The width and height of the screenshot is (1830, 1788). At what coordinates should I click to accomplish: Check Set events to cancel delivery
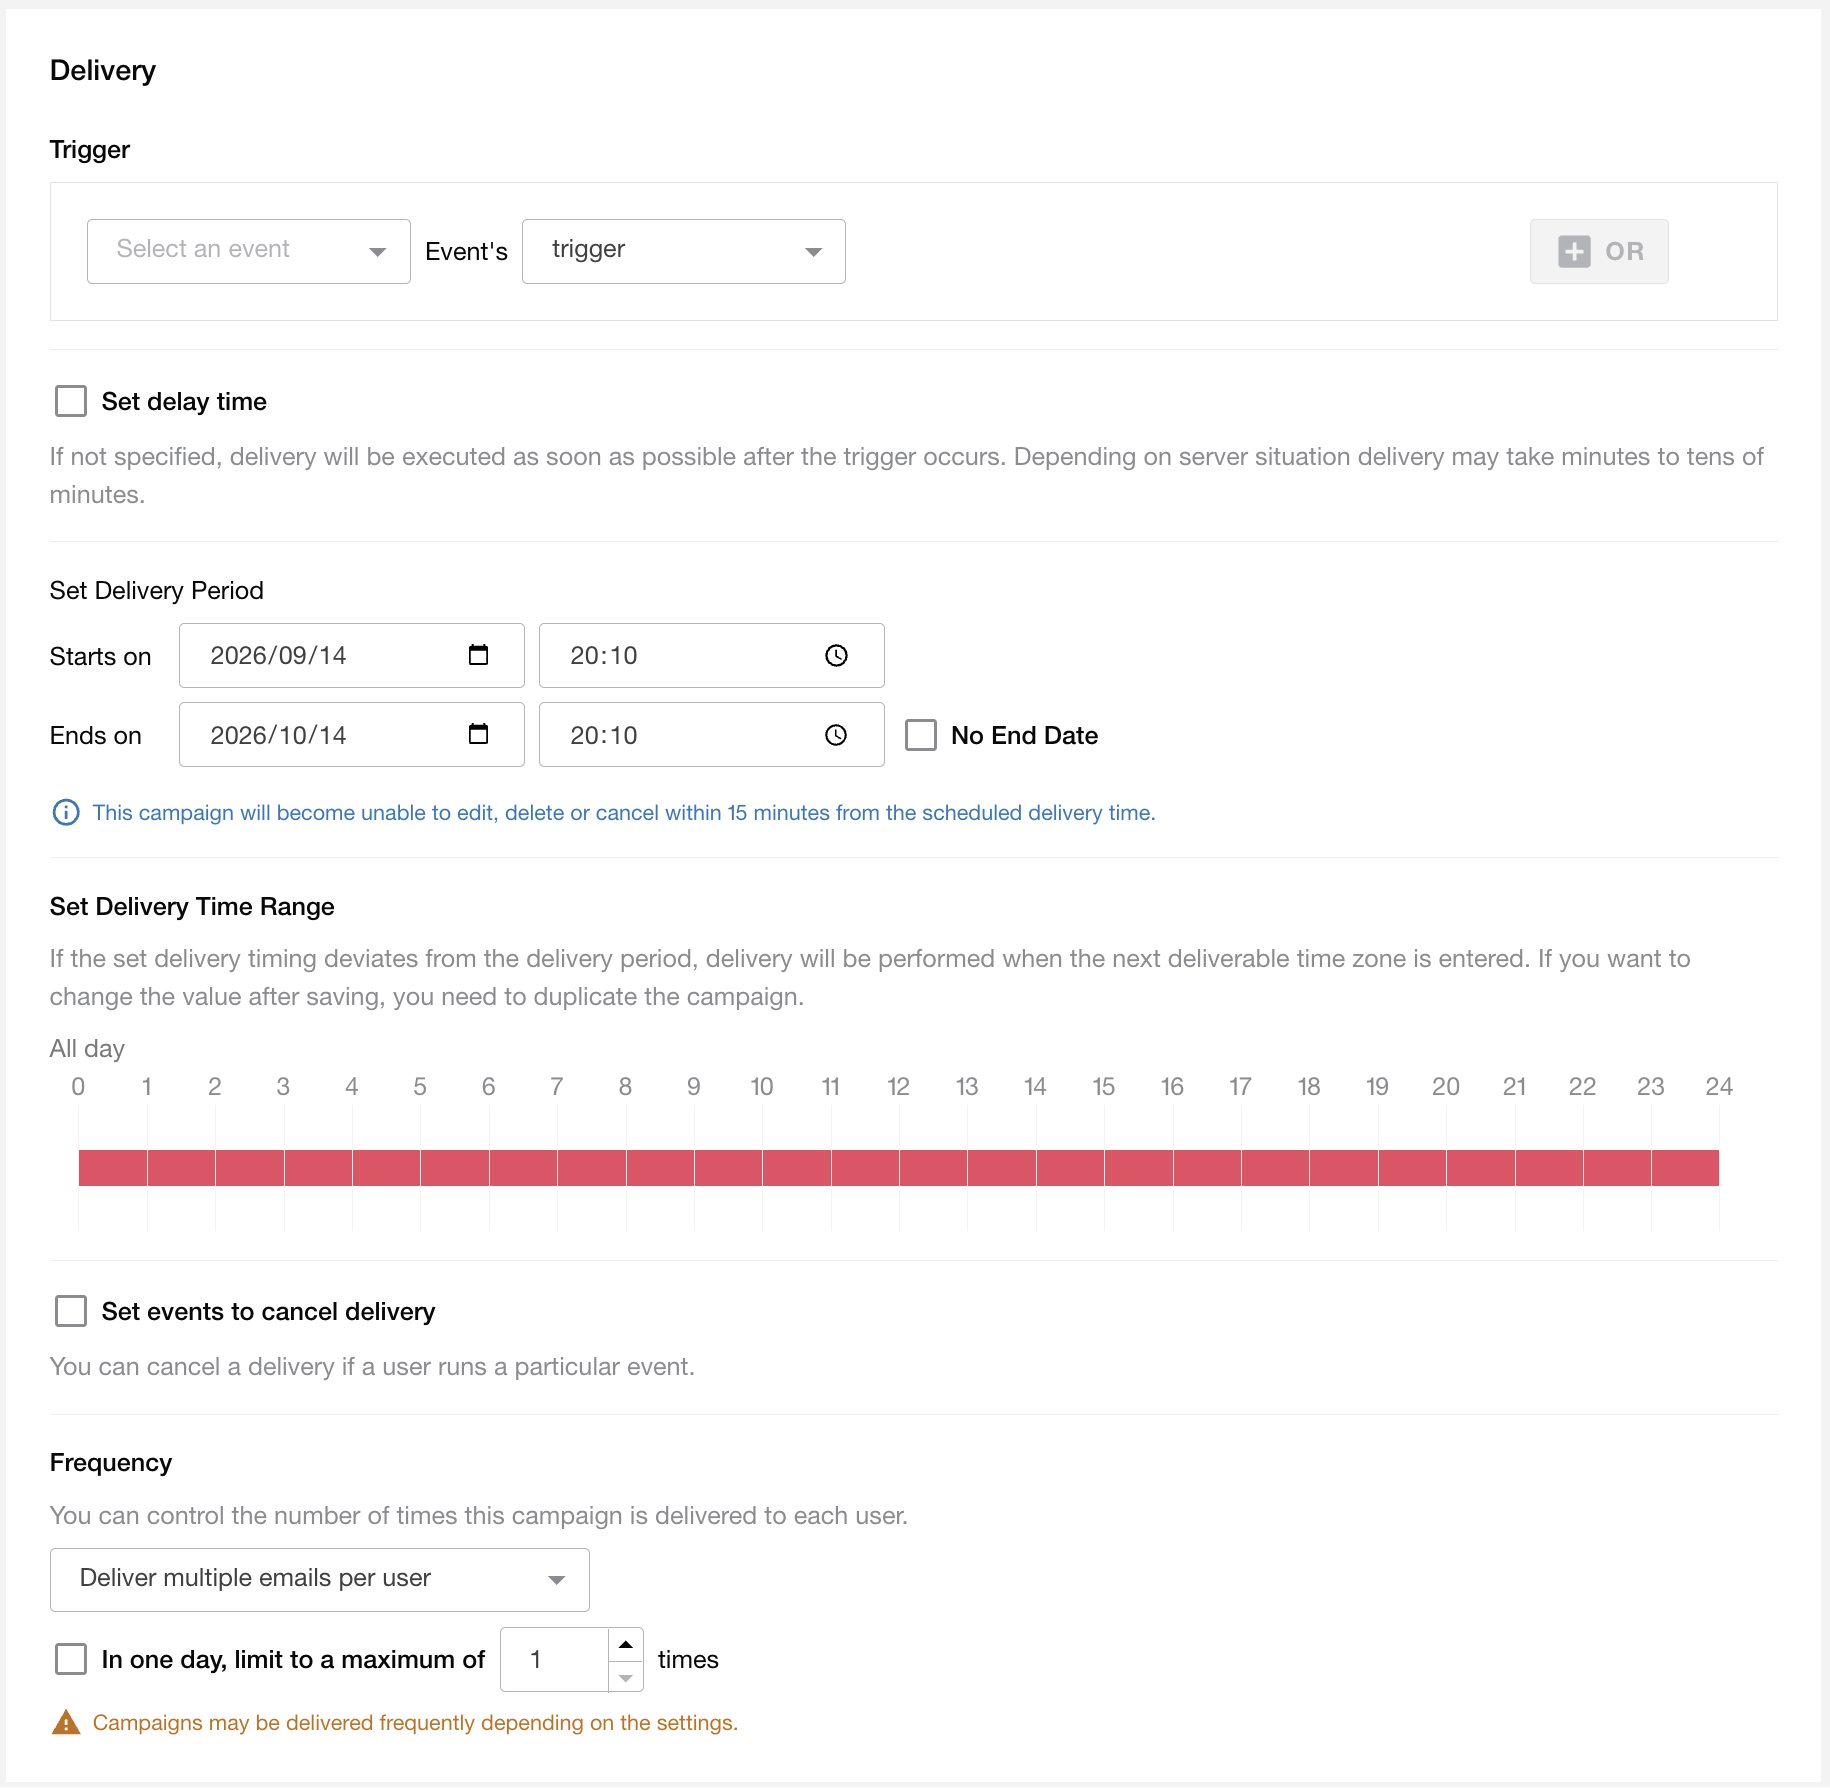coord(71,1311)
